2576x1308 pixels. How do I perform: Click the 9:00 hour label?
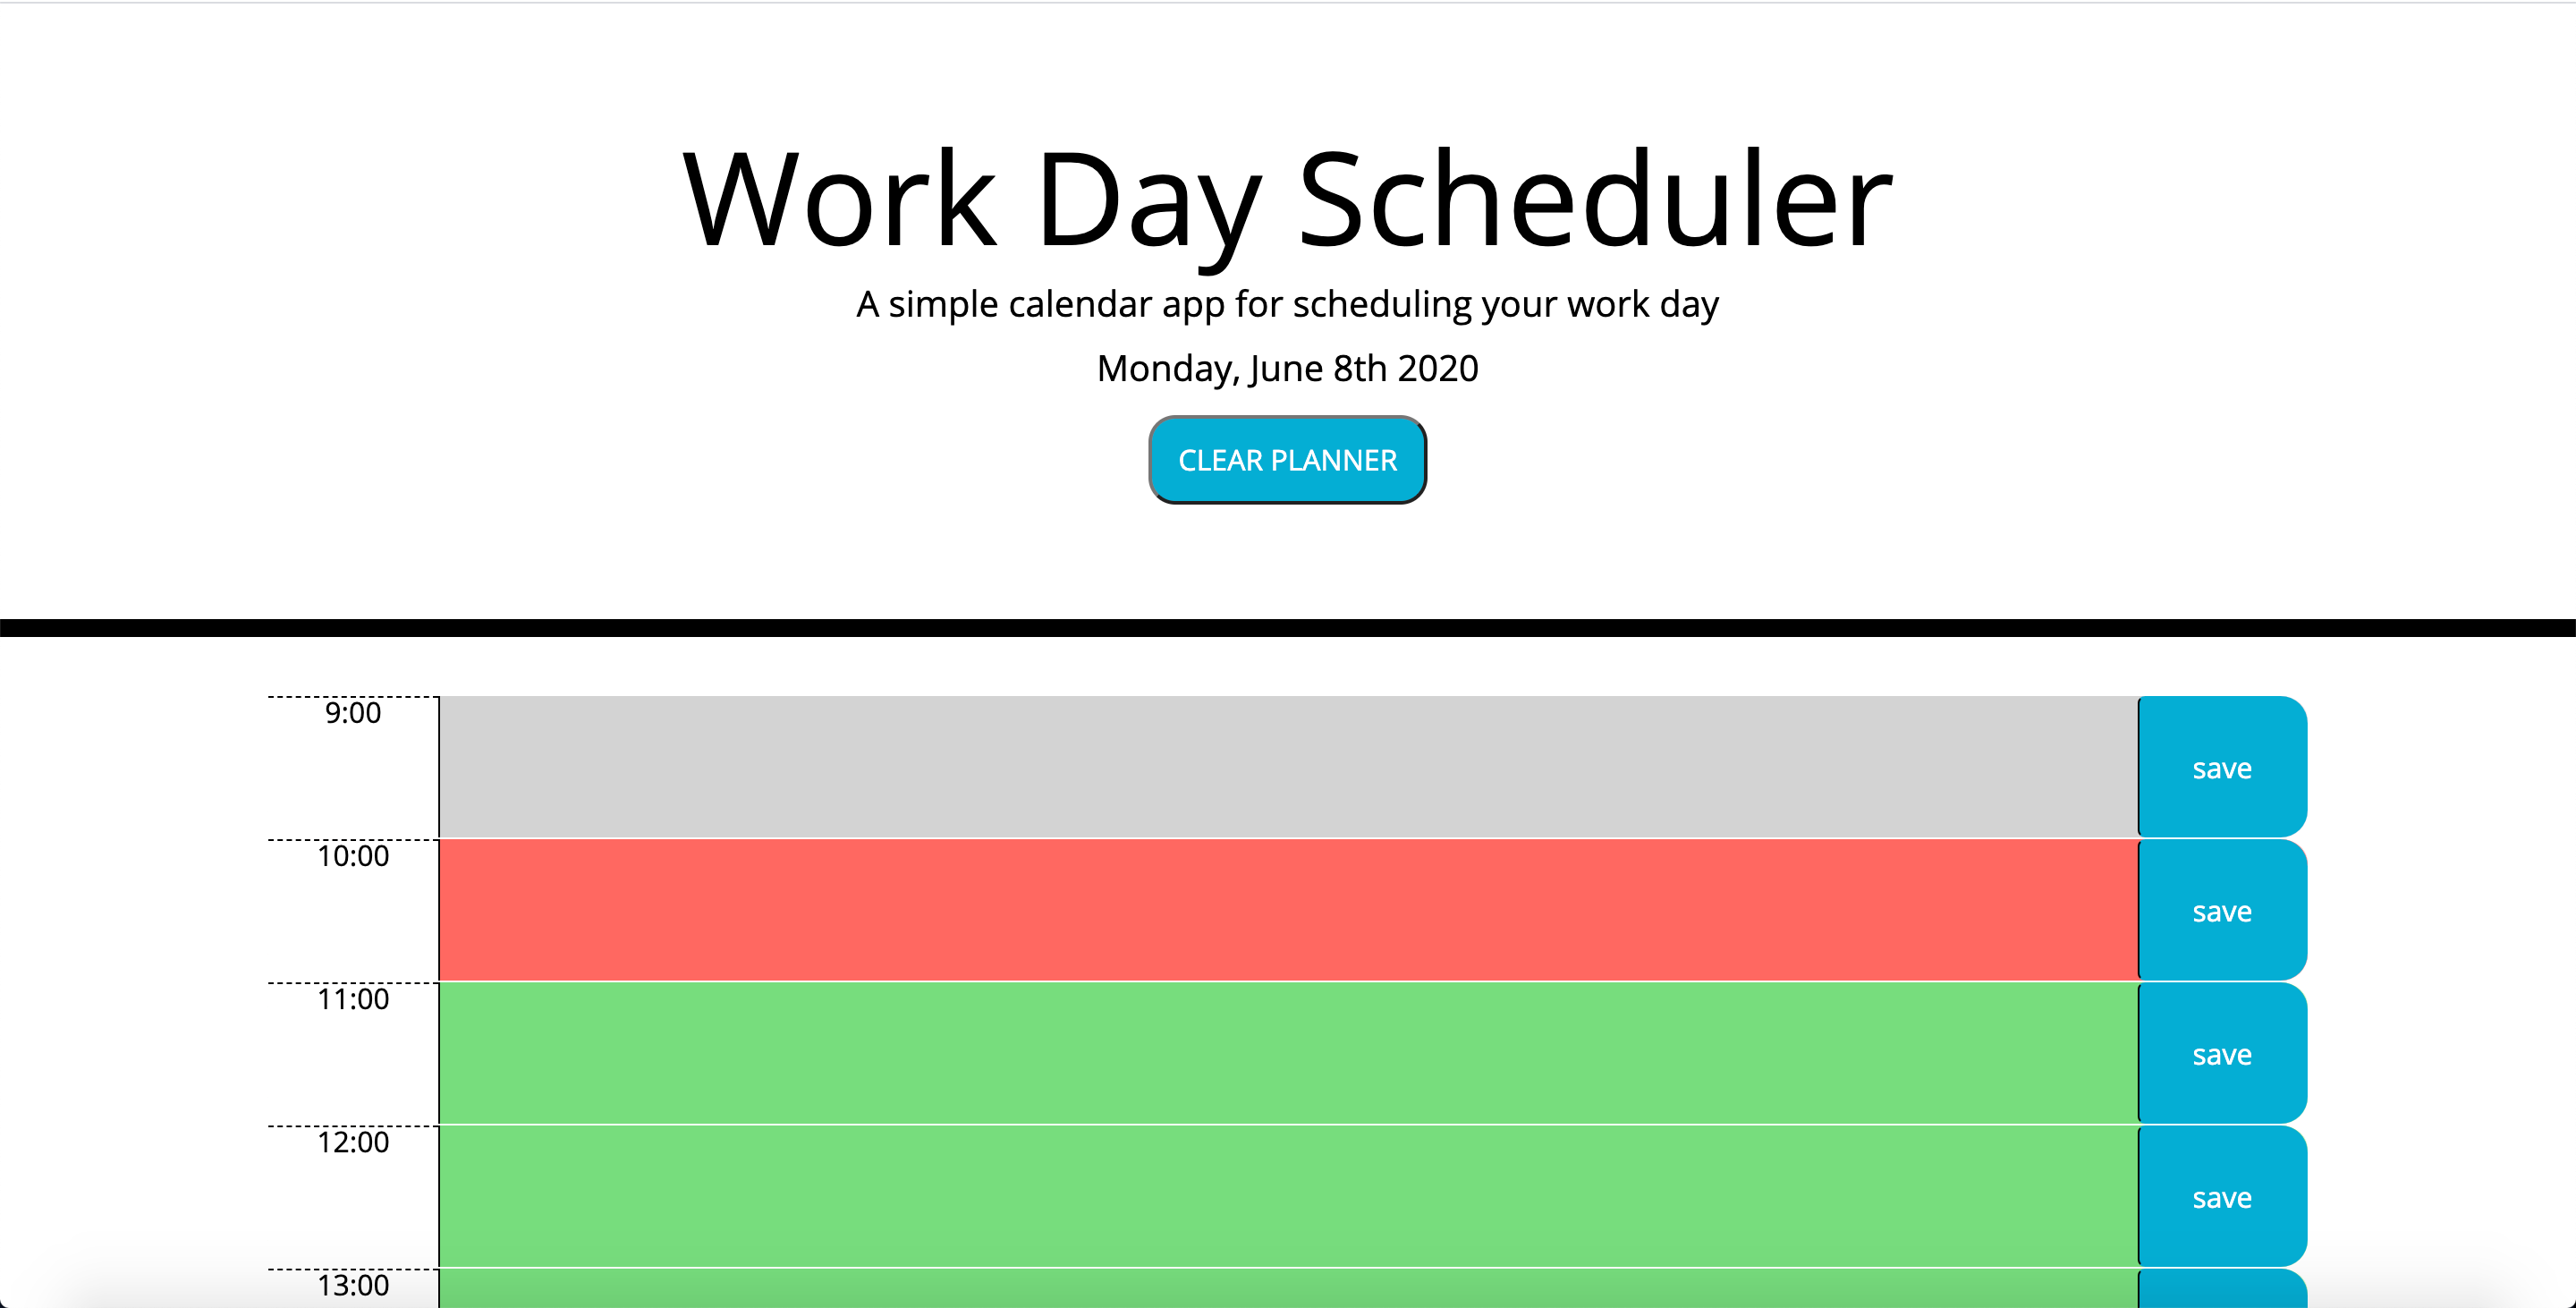coord(353,713)
